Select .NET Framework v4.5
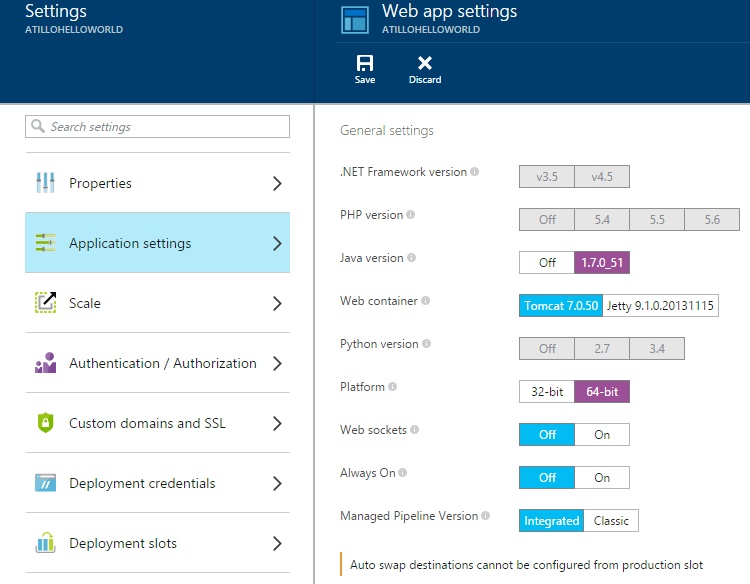Screen dimensions: 750x584 click(602, 176)
